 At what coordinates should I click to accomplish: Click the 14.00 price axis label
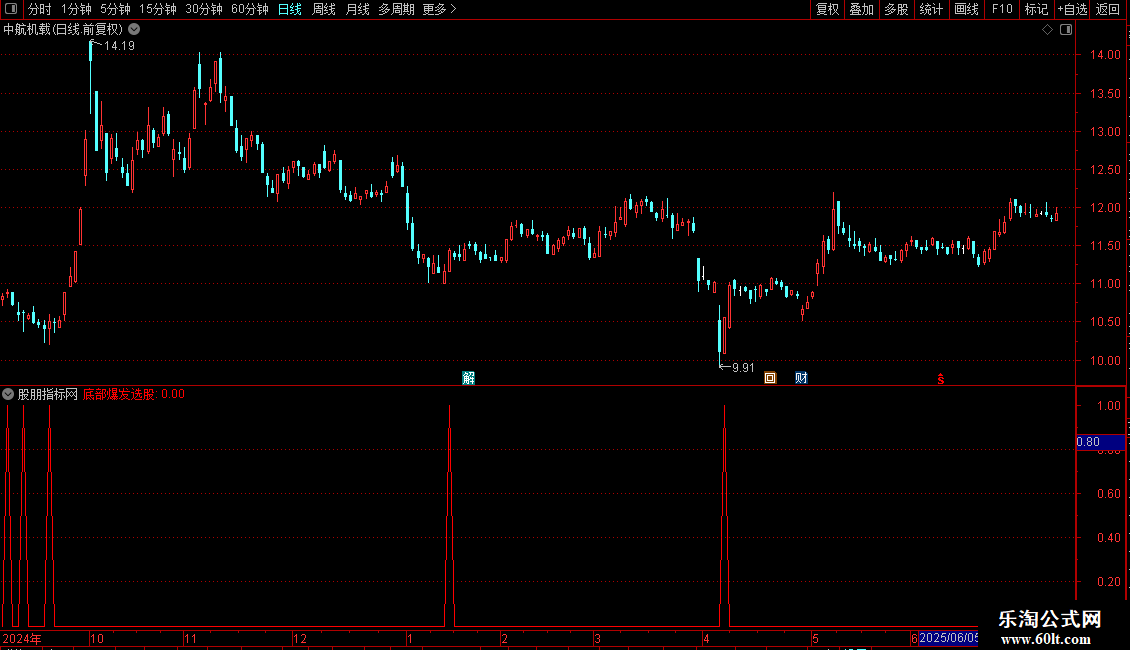[1105, 55]
